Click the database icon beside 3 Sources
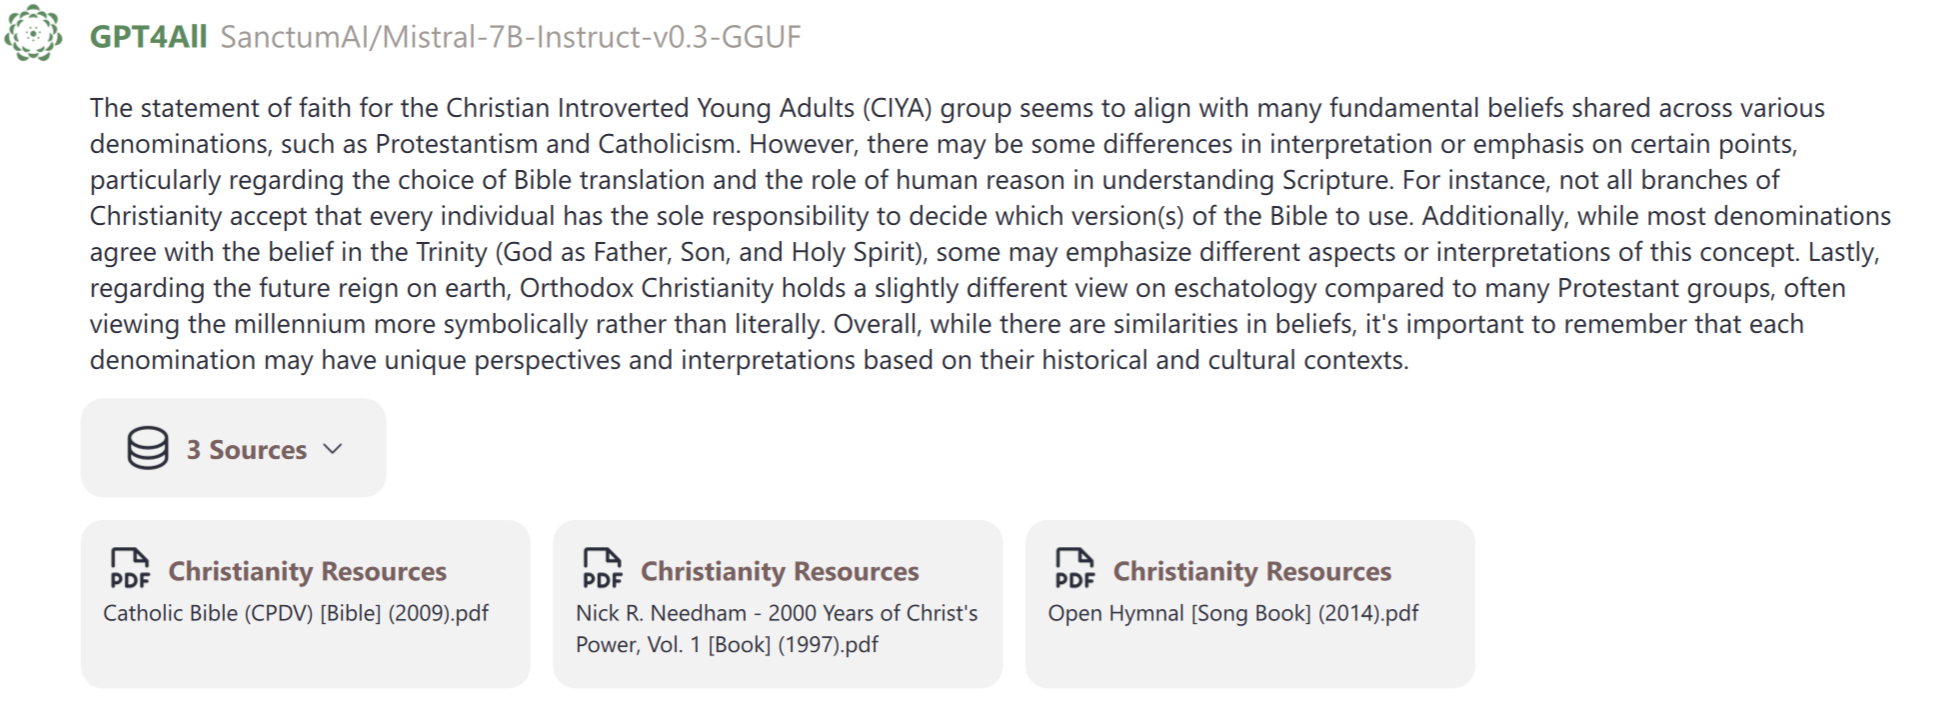The image size is (1953, 725). click(x=147, y=448)
